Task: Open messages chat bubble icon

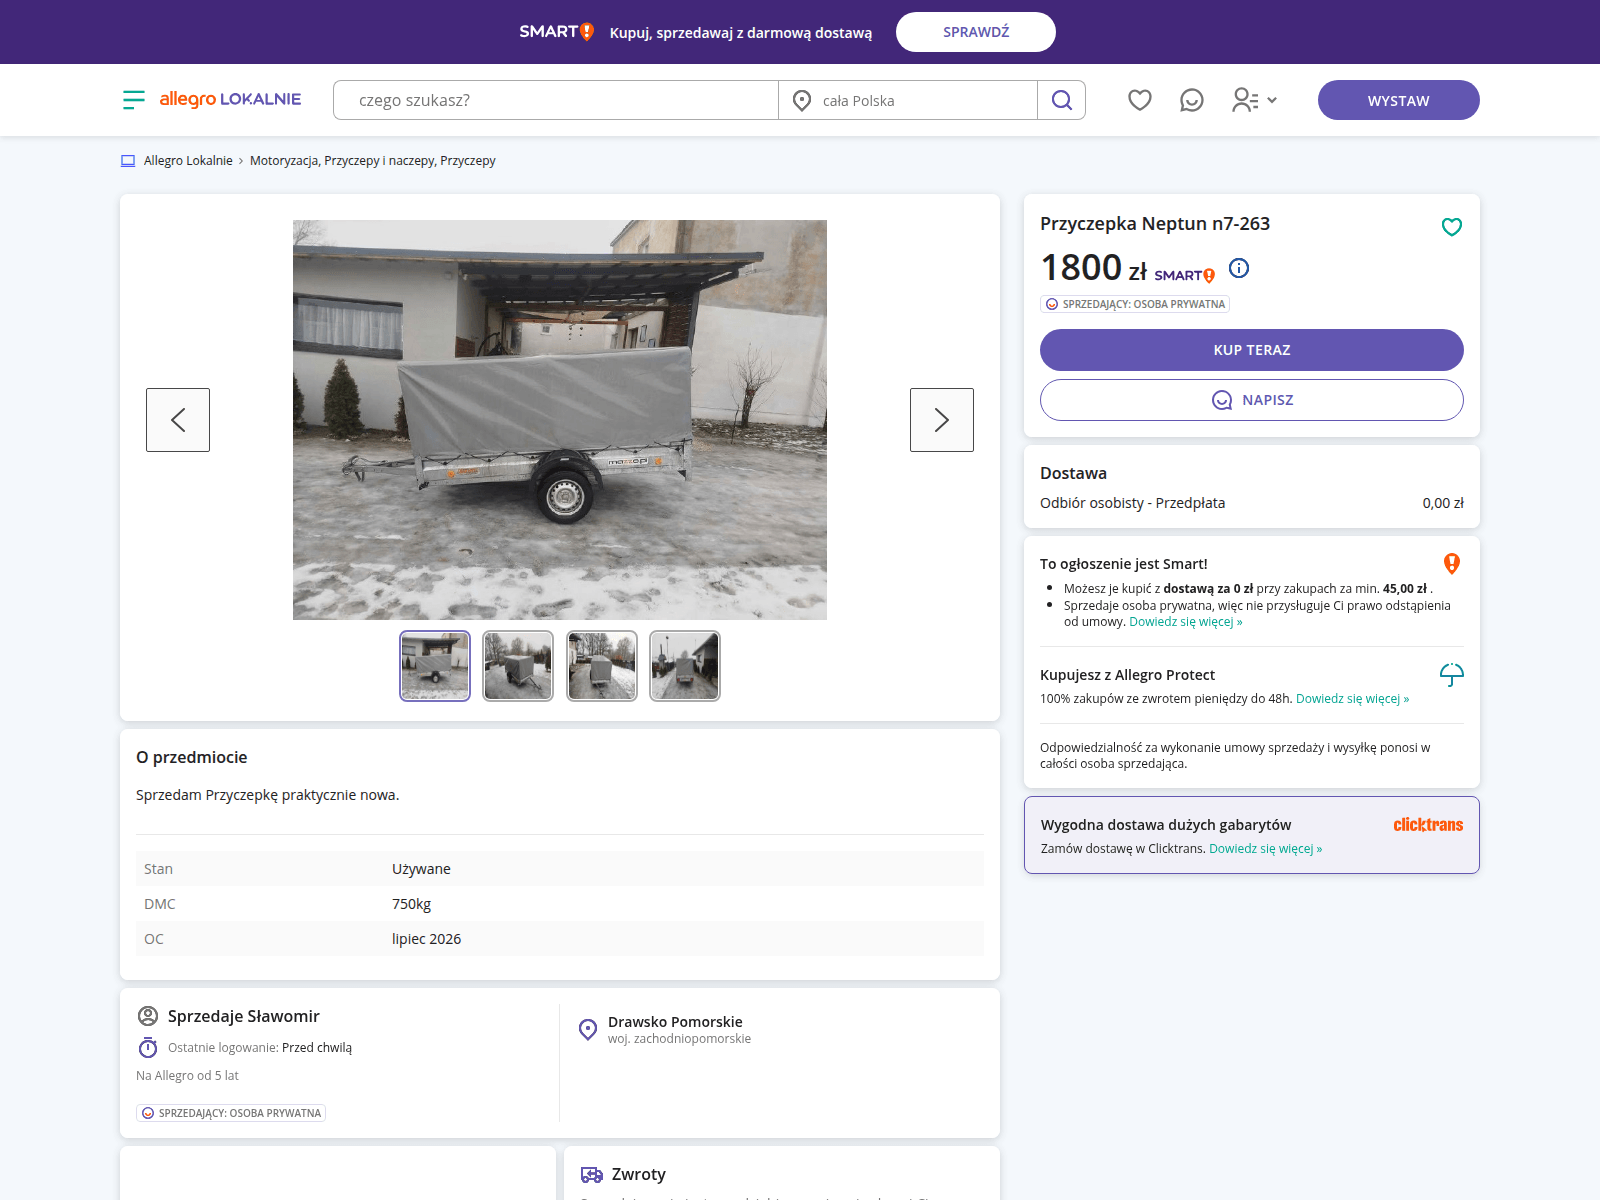Action: (1191, 100)
